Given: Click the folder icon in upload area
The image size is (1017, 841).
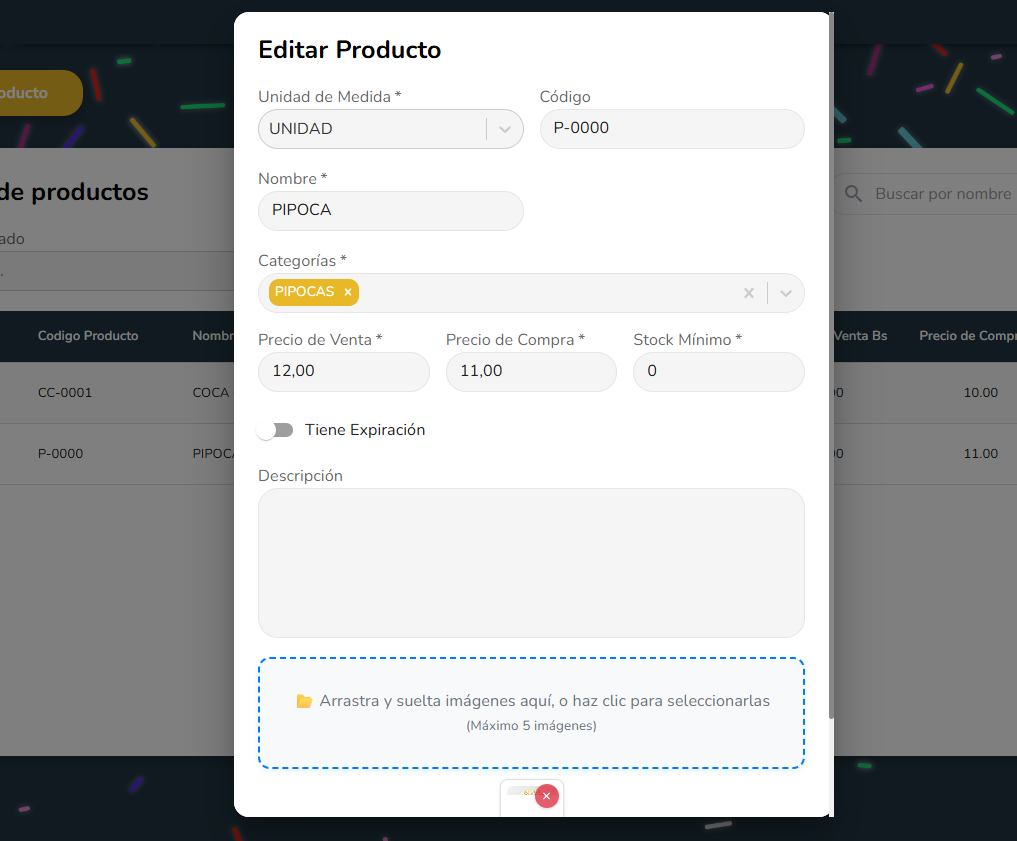Looking at the screenshot, I should pos(304,702).
